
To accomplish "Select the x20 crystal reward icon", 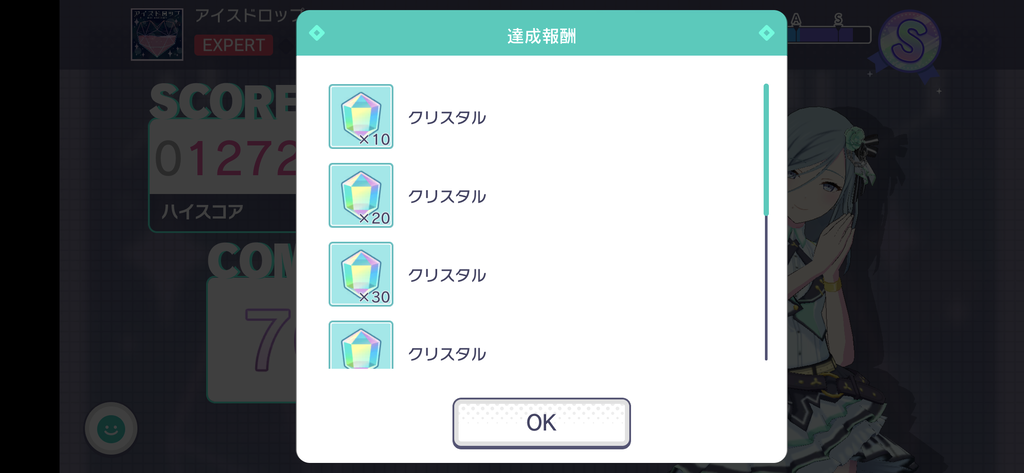I will pos(361,195).
